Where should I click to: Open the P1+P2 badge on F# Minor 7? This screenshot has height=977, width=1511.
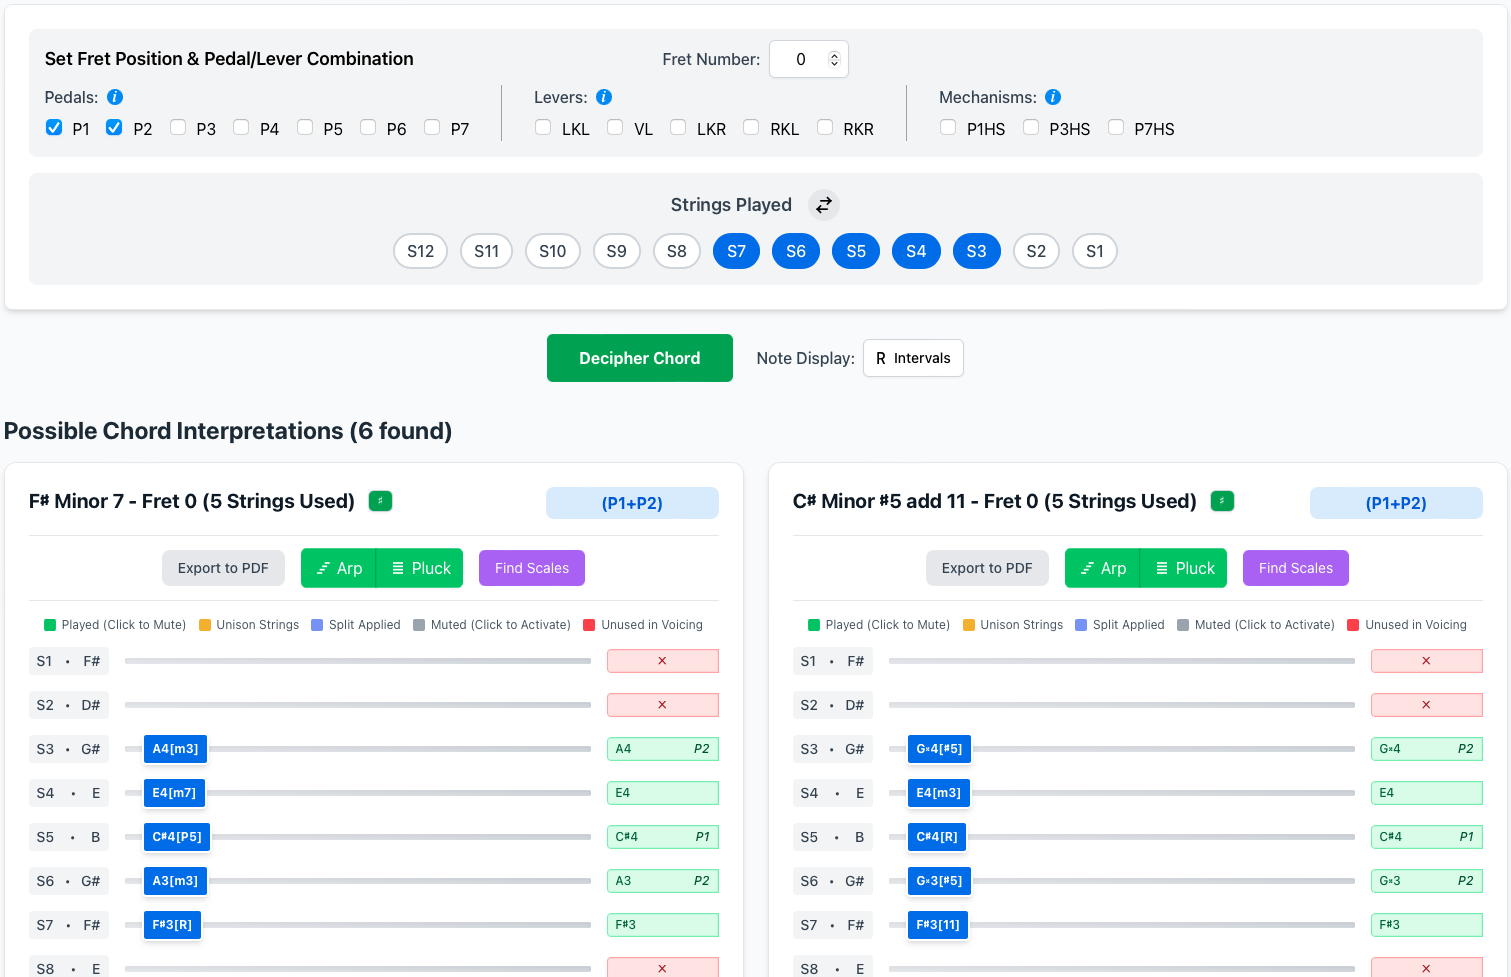[x=632, y=503]
